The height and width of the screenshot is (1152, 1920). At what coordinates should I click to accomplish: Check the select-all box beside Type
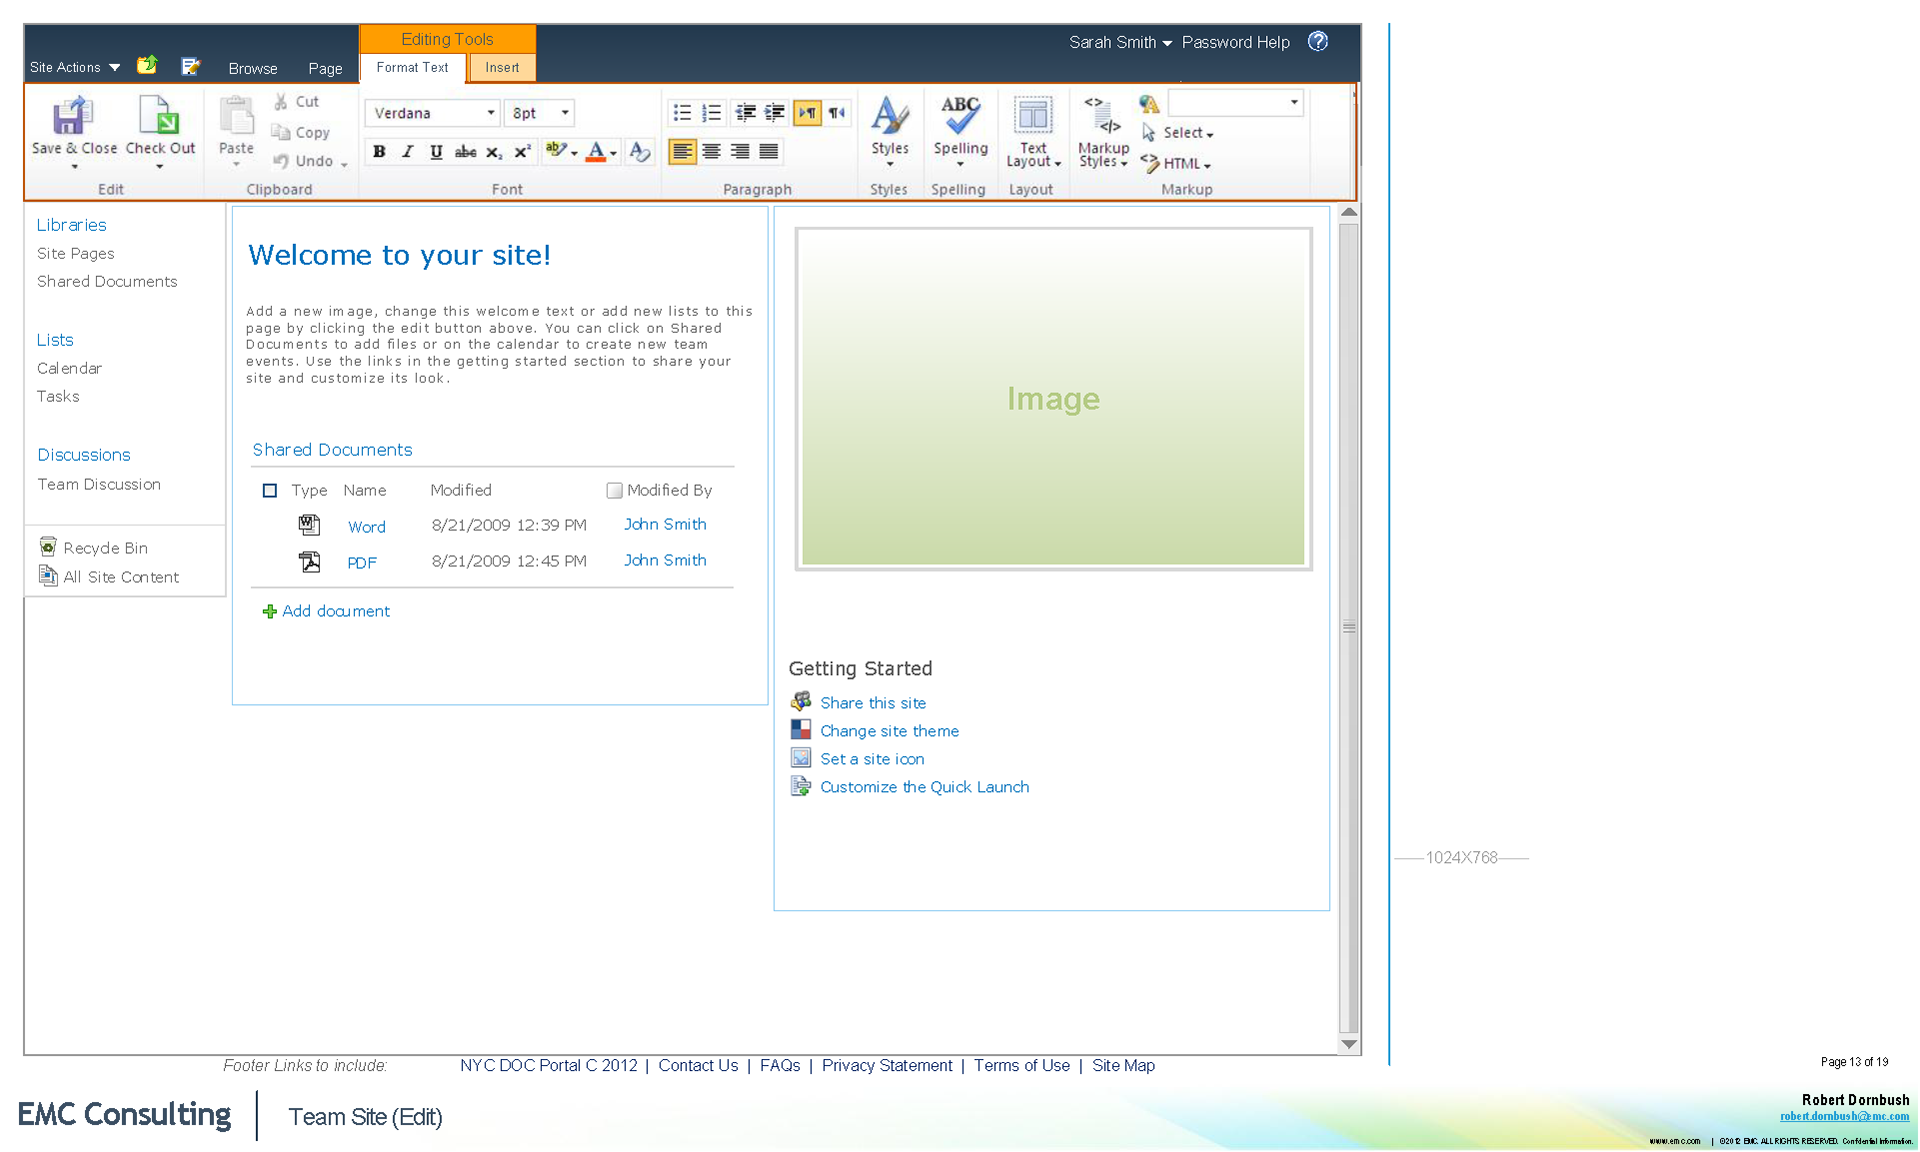point(270,491)
